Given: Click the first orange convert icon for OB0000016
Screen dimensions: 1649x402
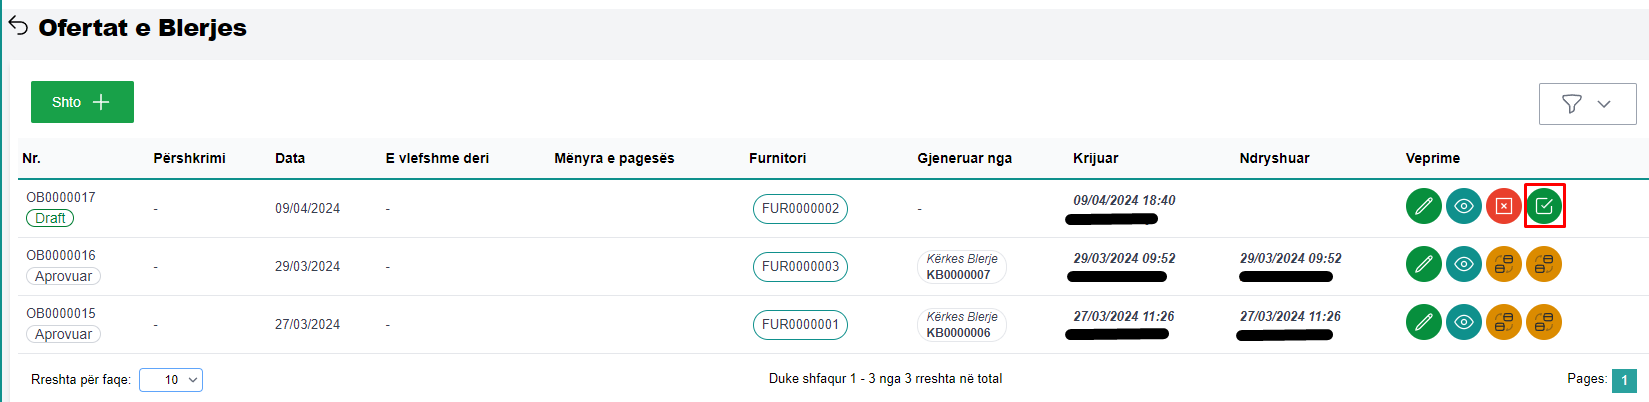Looking at the screenshot, I should [1503, 265].
